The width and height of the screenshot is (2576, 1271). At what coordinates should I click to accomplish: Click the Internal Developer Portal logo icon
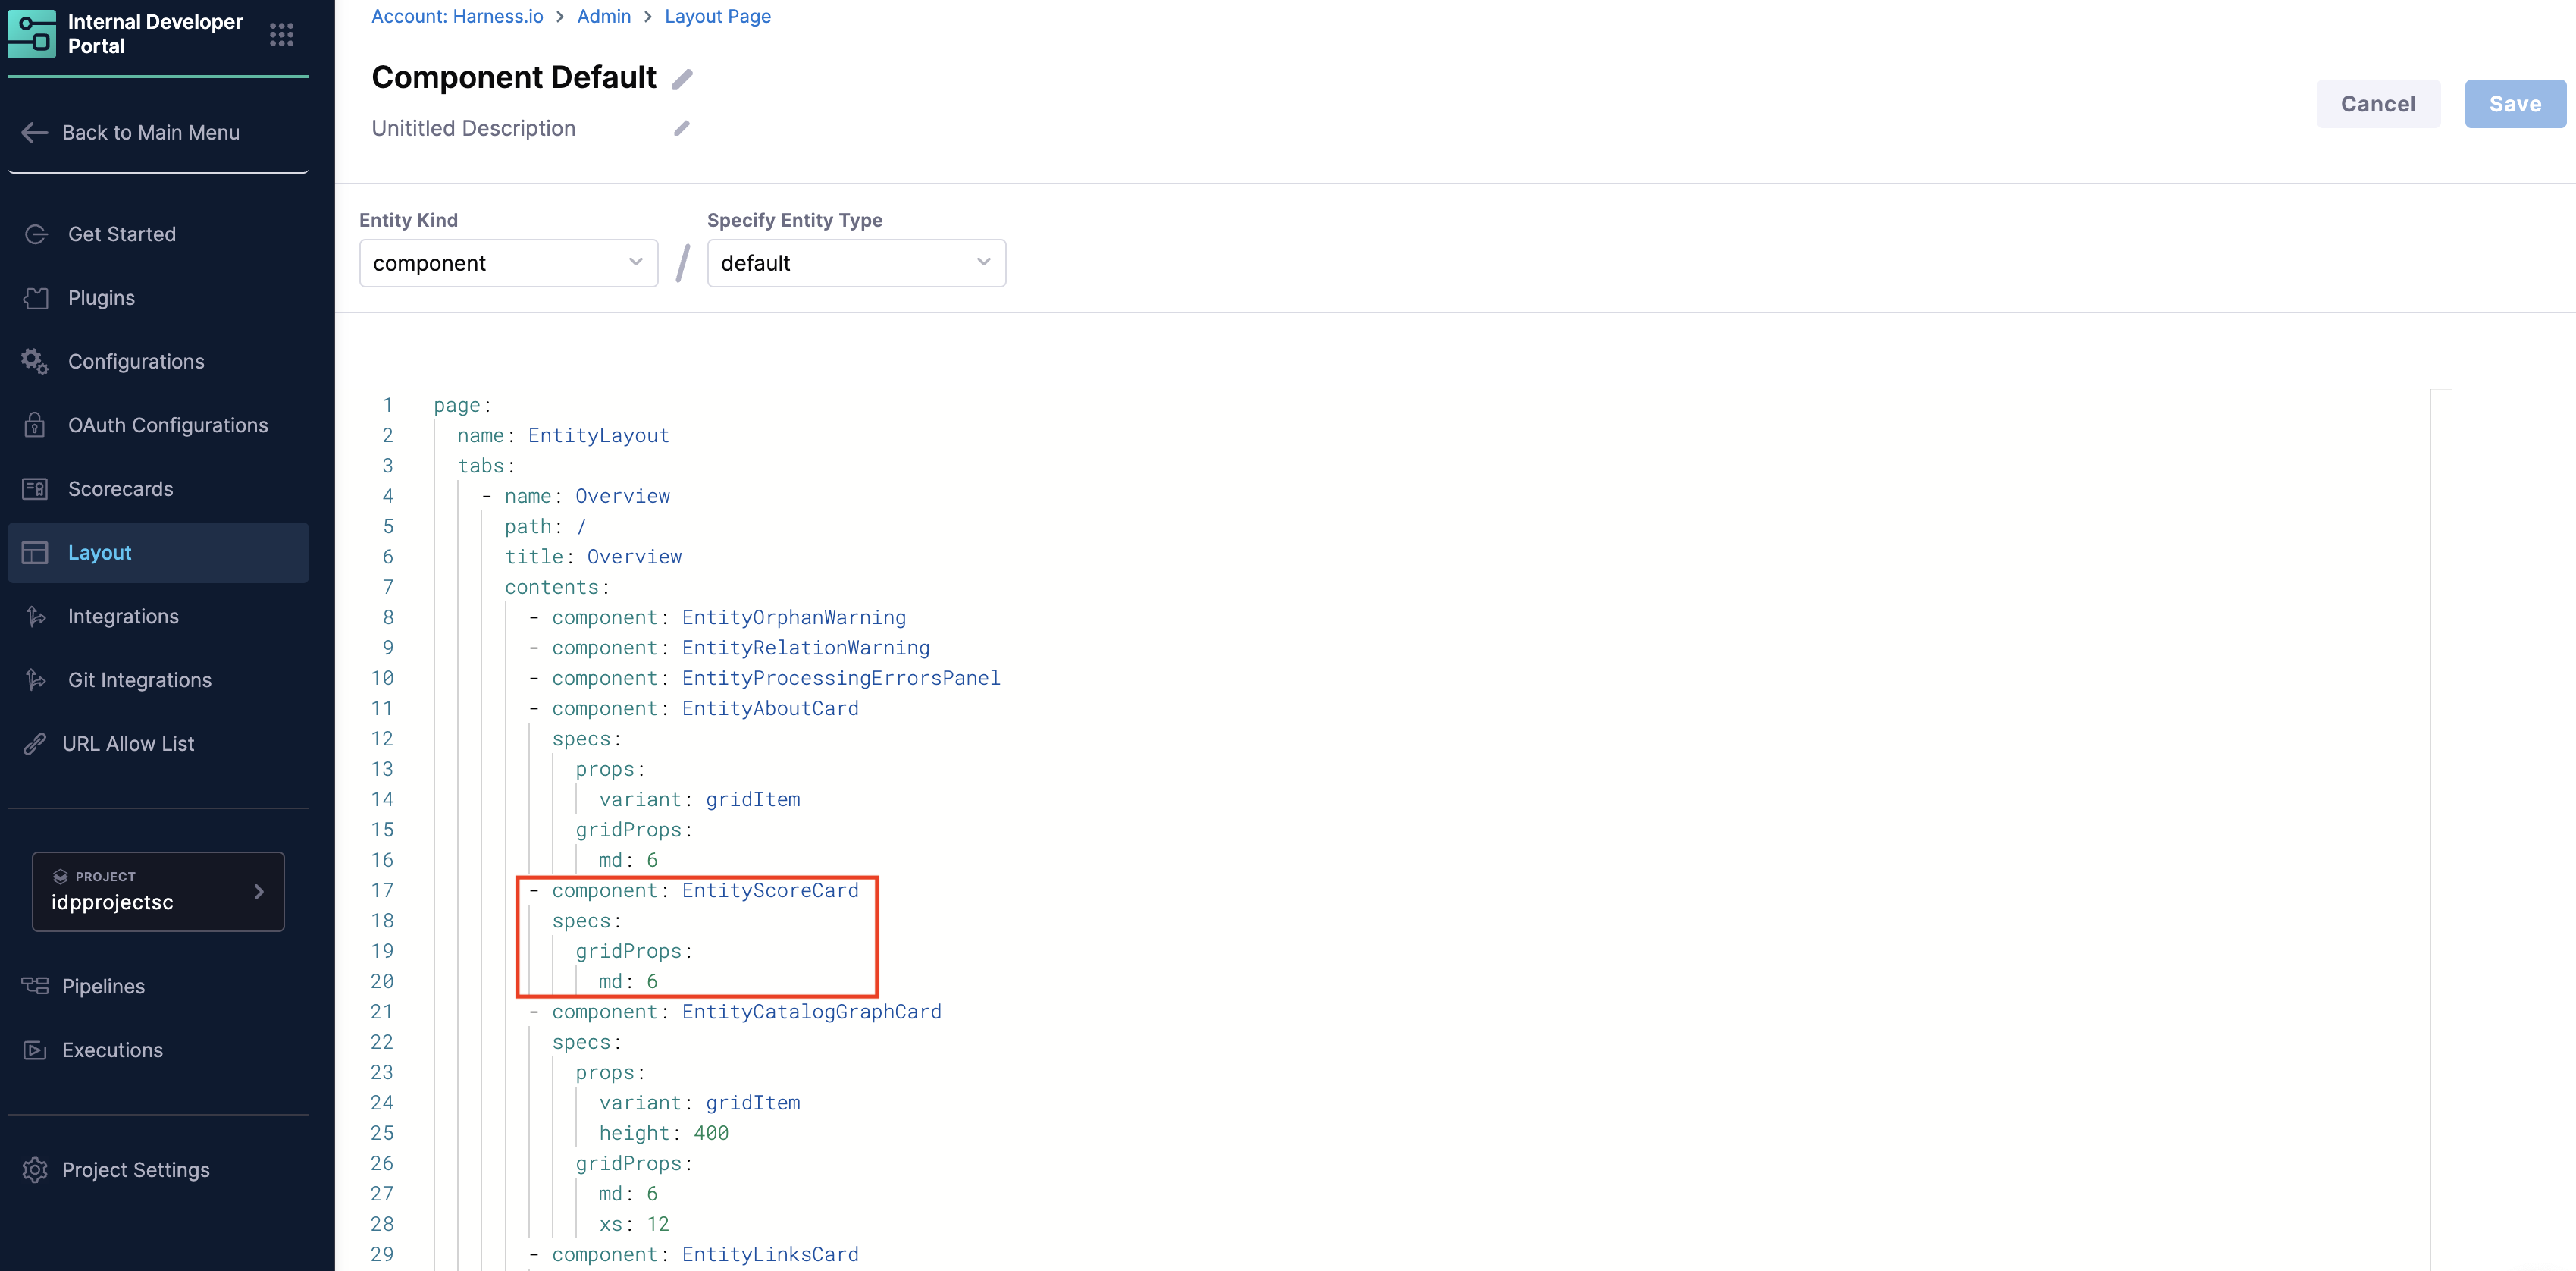click(x=32, y=34)
